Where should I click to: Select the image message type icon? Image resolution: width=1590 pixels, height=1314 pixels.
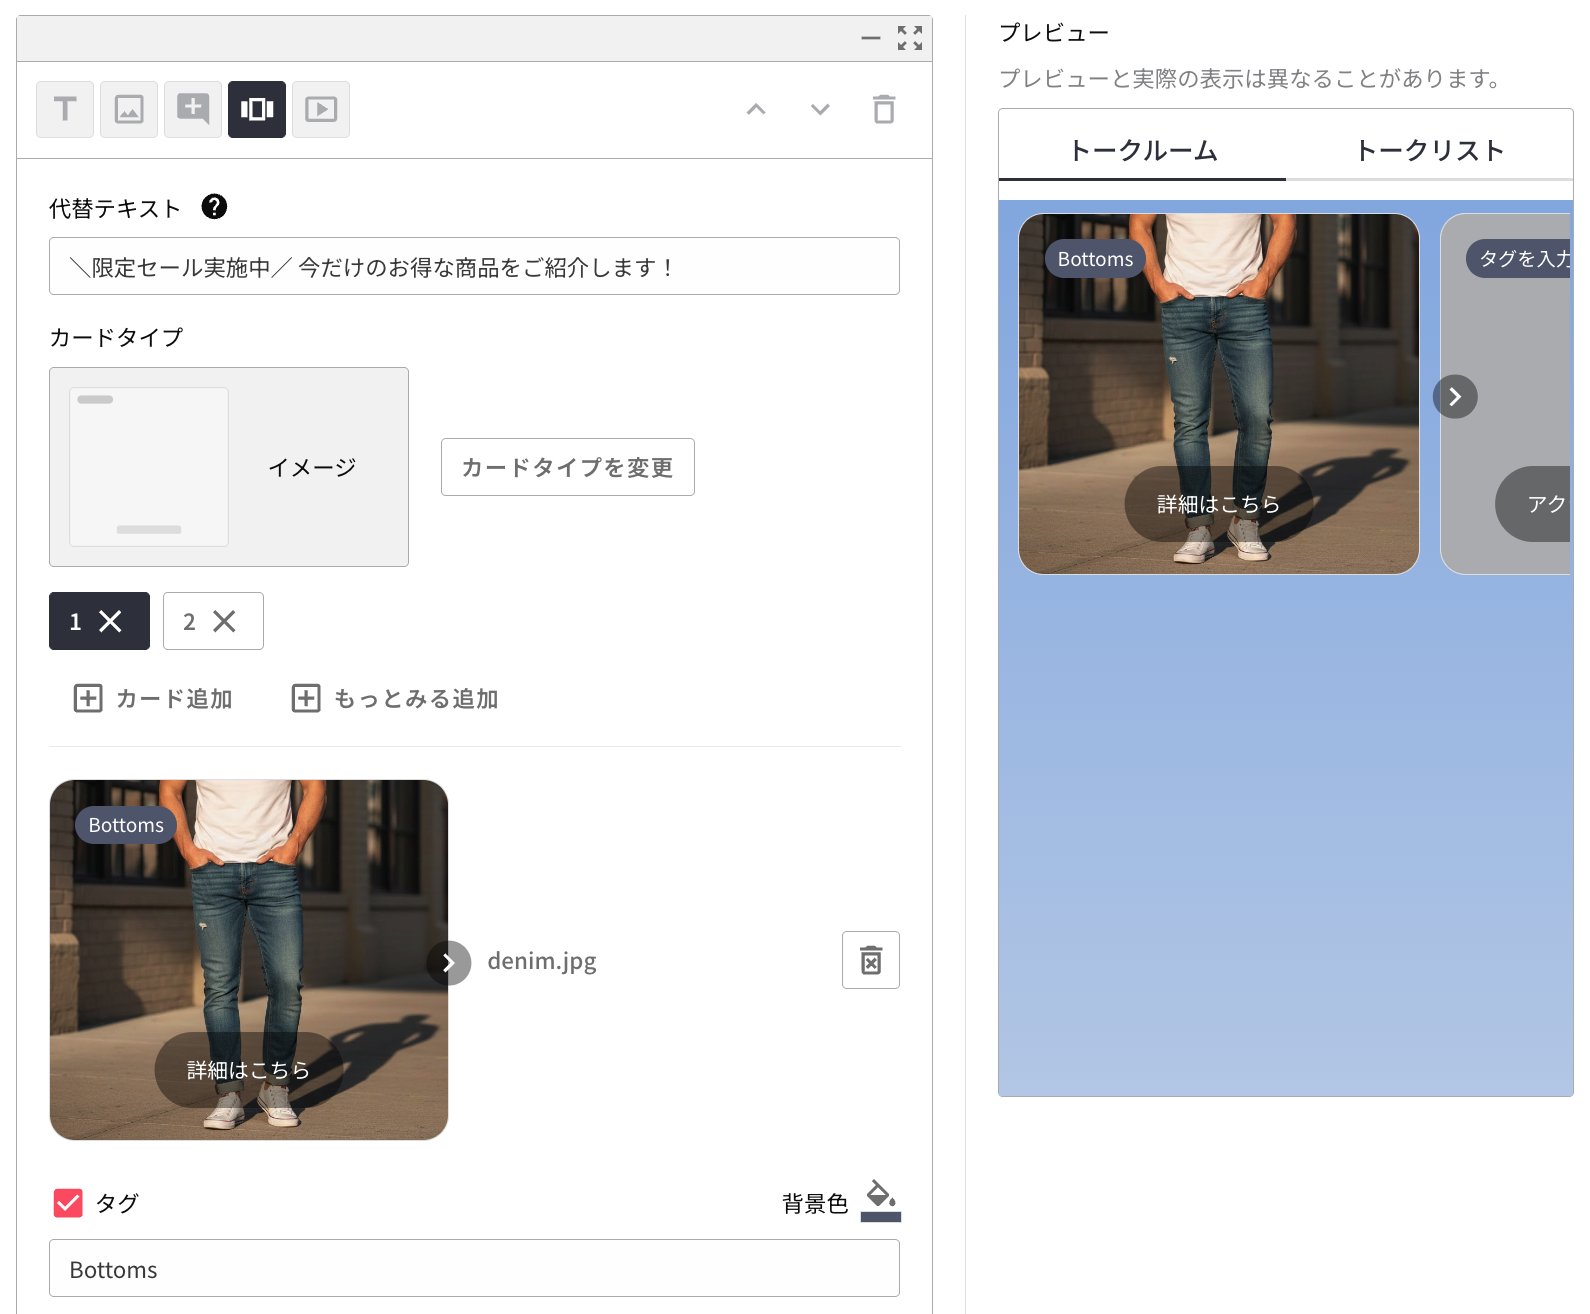[129, 109]
